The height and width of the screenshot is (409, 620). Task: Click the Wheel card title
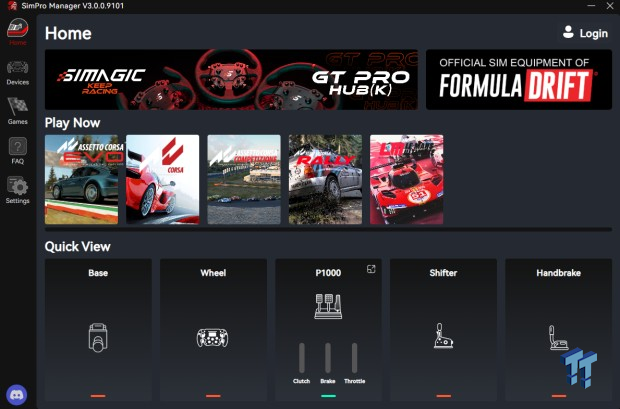213,273
